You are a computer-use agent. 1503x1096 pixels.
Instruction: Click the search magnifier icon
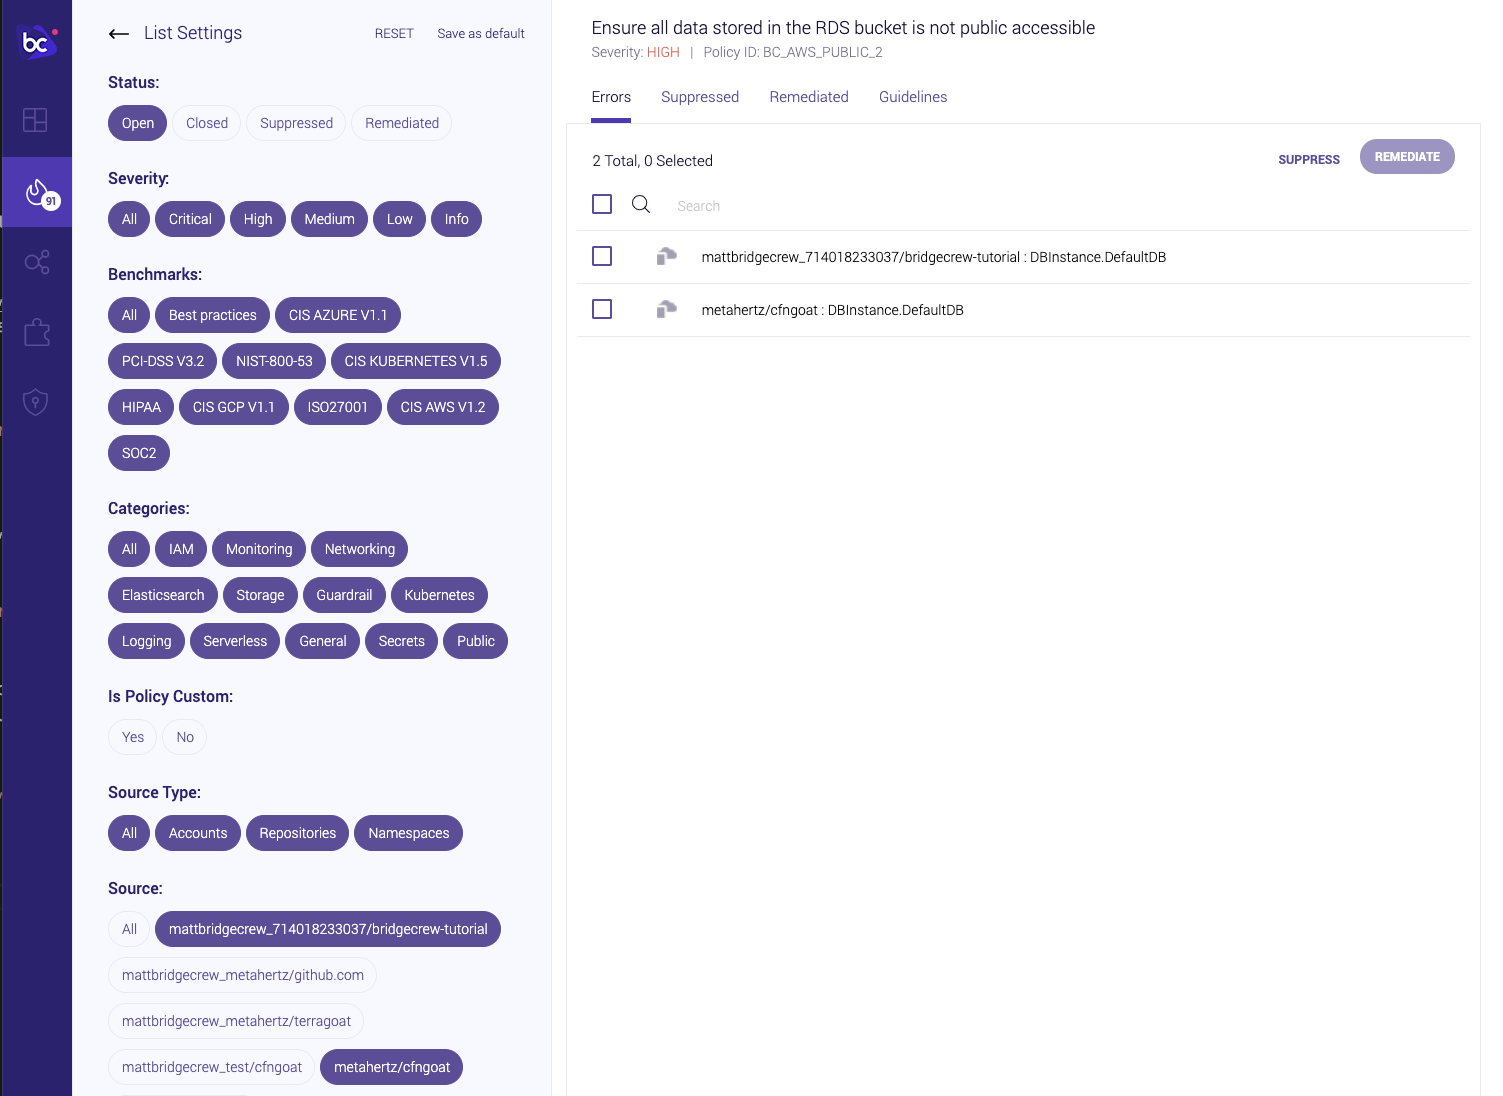pyautogui.click(x=641, y=204)
